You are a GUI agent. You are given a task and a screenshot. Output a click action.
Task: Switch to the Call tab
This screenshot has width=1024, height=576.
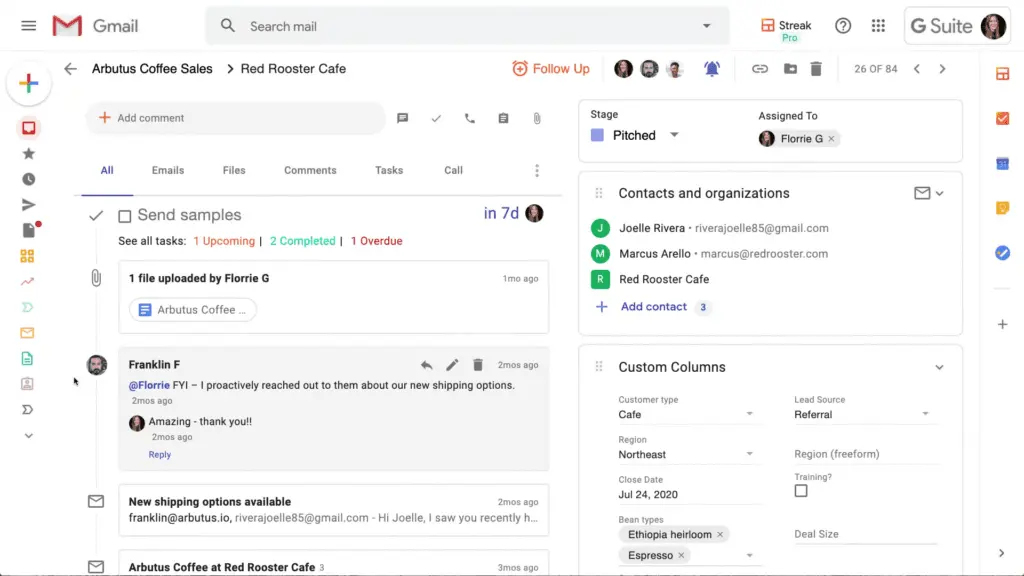point(453,170)
